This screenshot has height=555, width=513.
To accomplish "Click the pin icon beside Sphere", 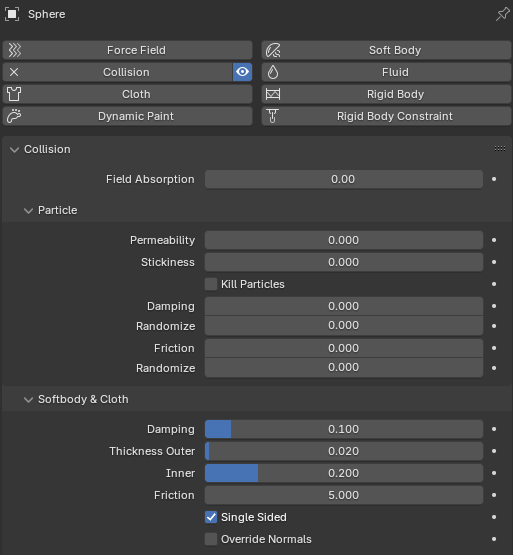I will pos(502,14).
